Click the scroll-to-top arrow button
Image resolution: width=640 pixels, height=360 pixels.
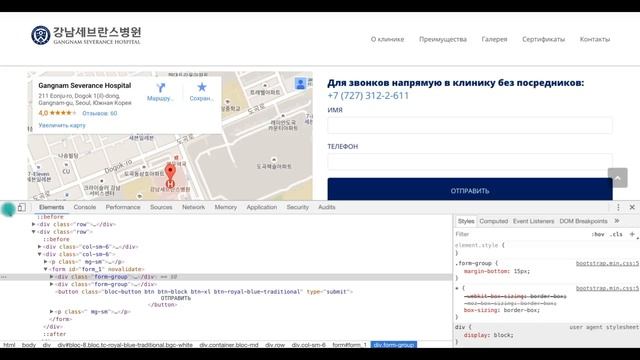coord(618,178)
